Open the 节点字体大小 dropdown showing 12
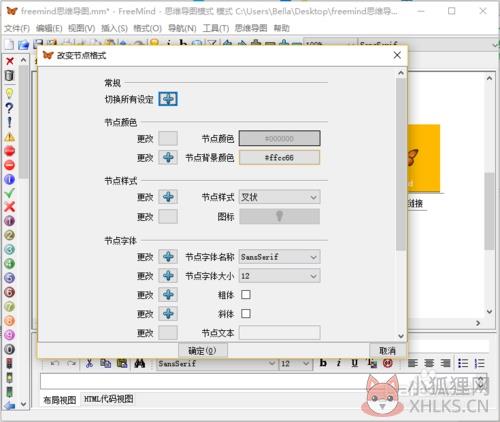500x422 pixels. coord(279,276)
